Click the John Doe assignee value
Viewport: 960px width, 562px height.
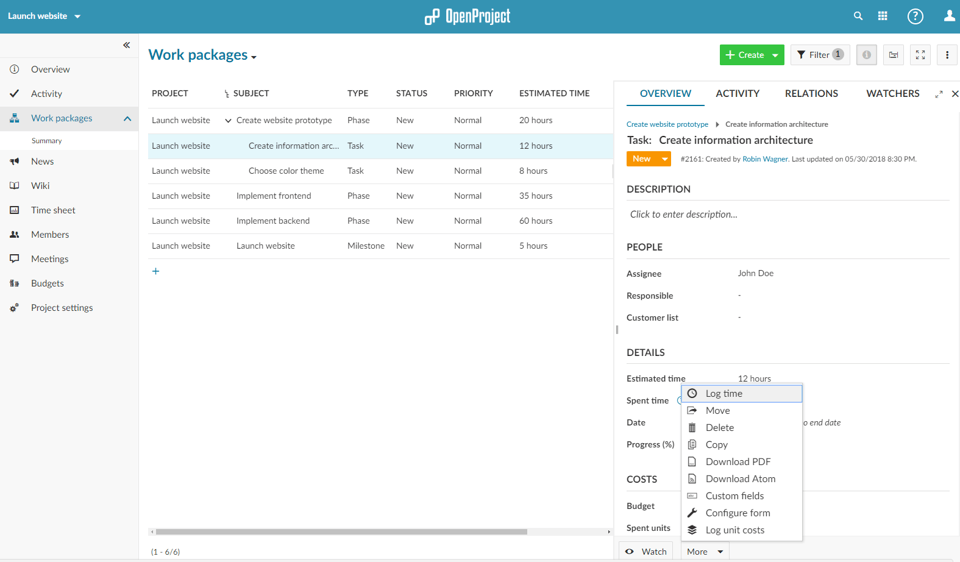tap(756, 274)
